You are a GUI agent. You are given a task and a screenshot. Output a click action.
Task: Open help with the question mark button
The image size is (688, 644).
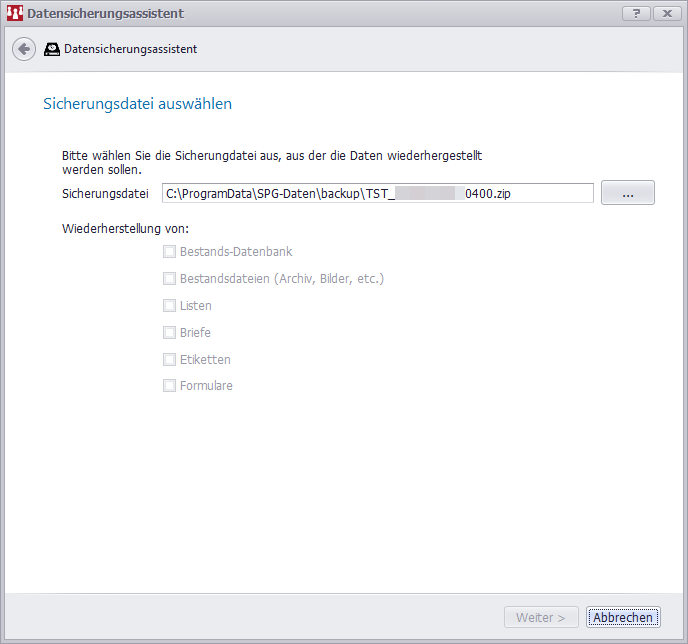(636, 12)
